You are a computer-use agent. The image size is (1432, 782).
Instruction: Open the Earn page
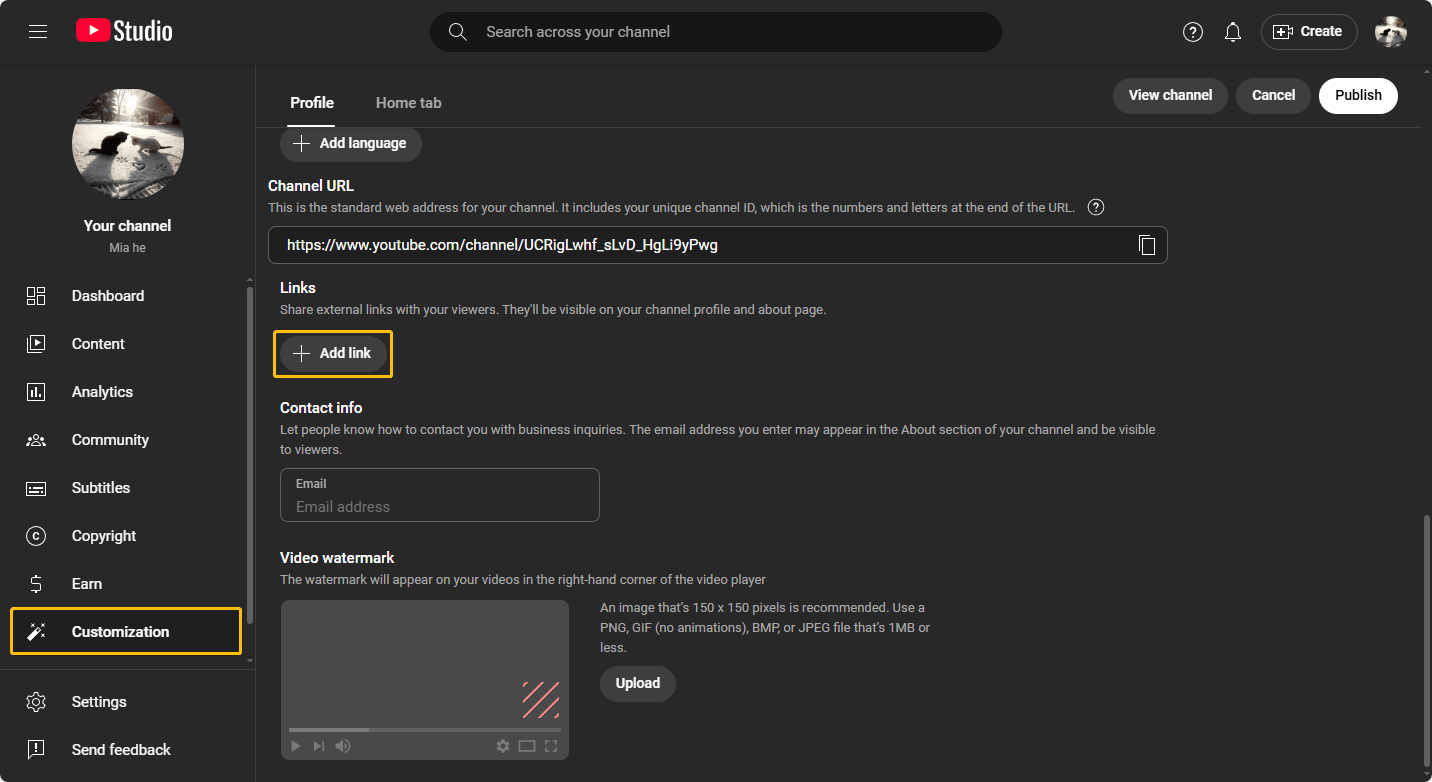[x=87, y=584]
